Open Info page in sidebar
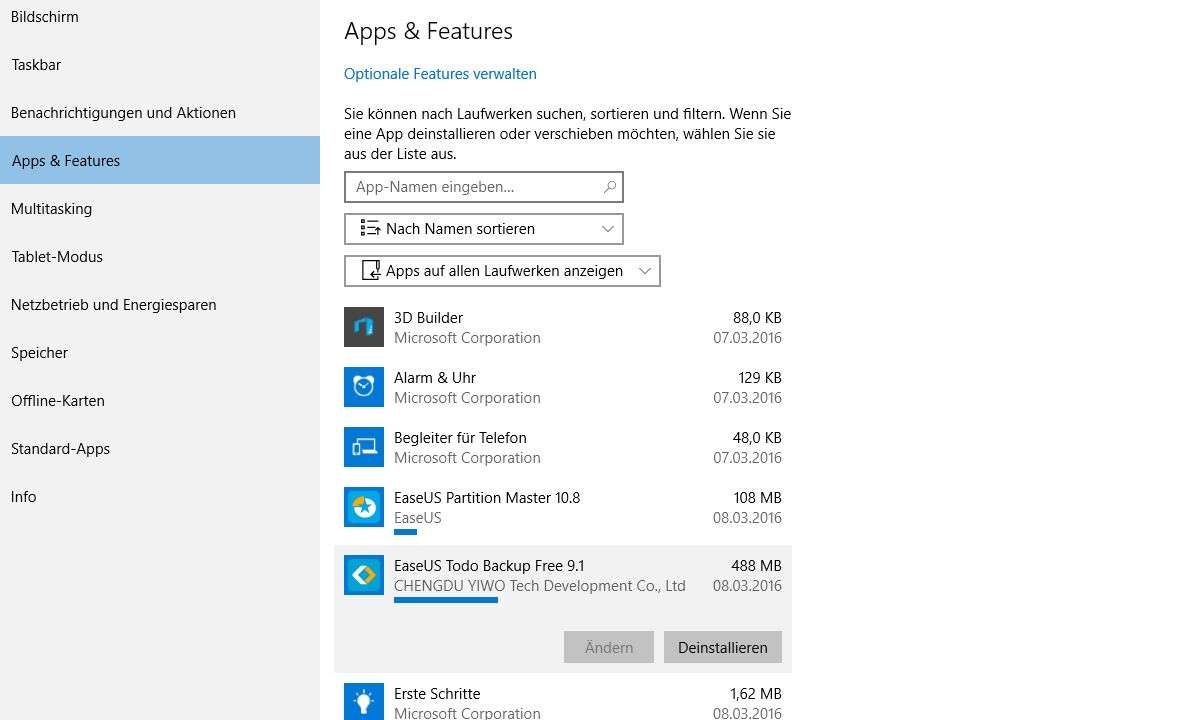Screen dimensions: 1200x720 (160, 497)
